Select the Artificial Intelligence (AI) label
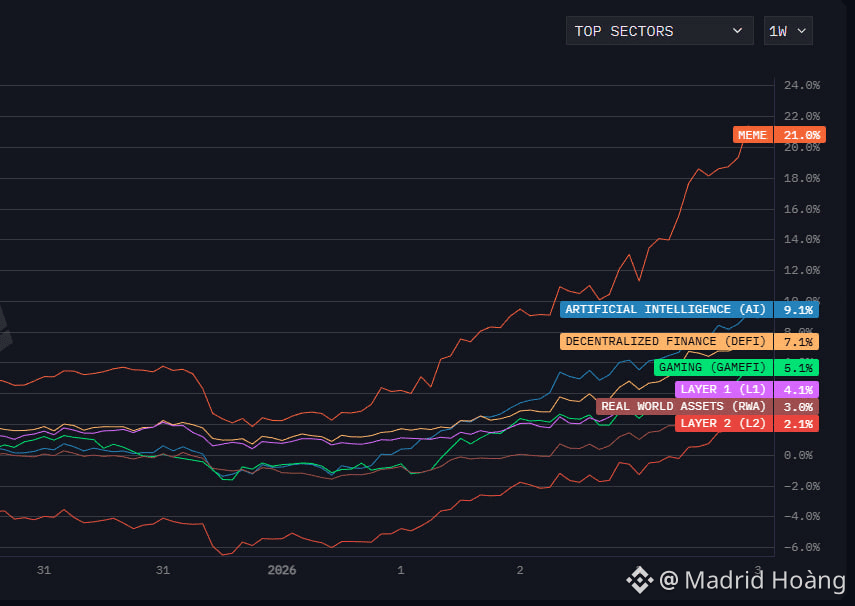The width and height of the screenshot is (855, 606). 666,310
